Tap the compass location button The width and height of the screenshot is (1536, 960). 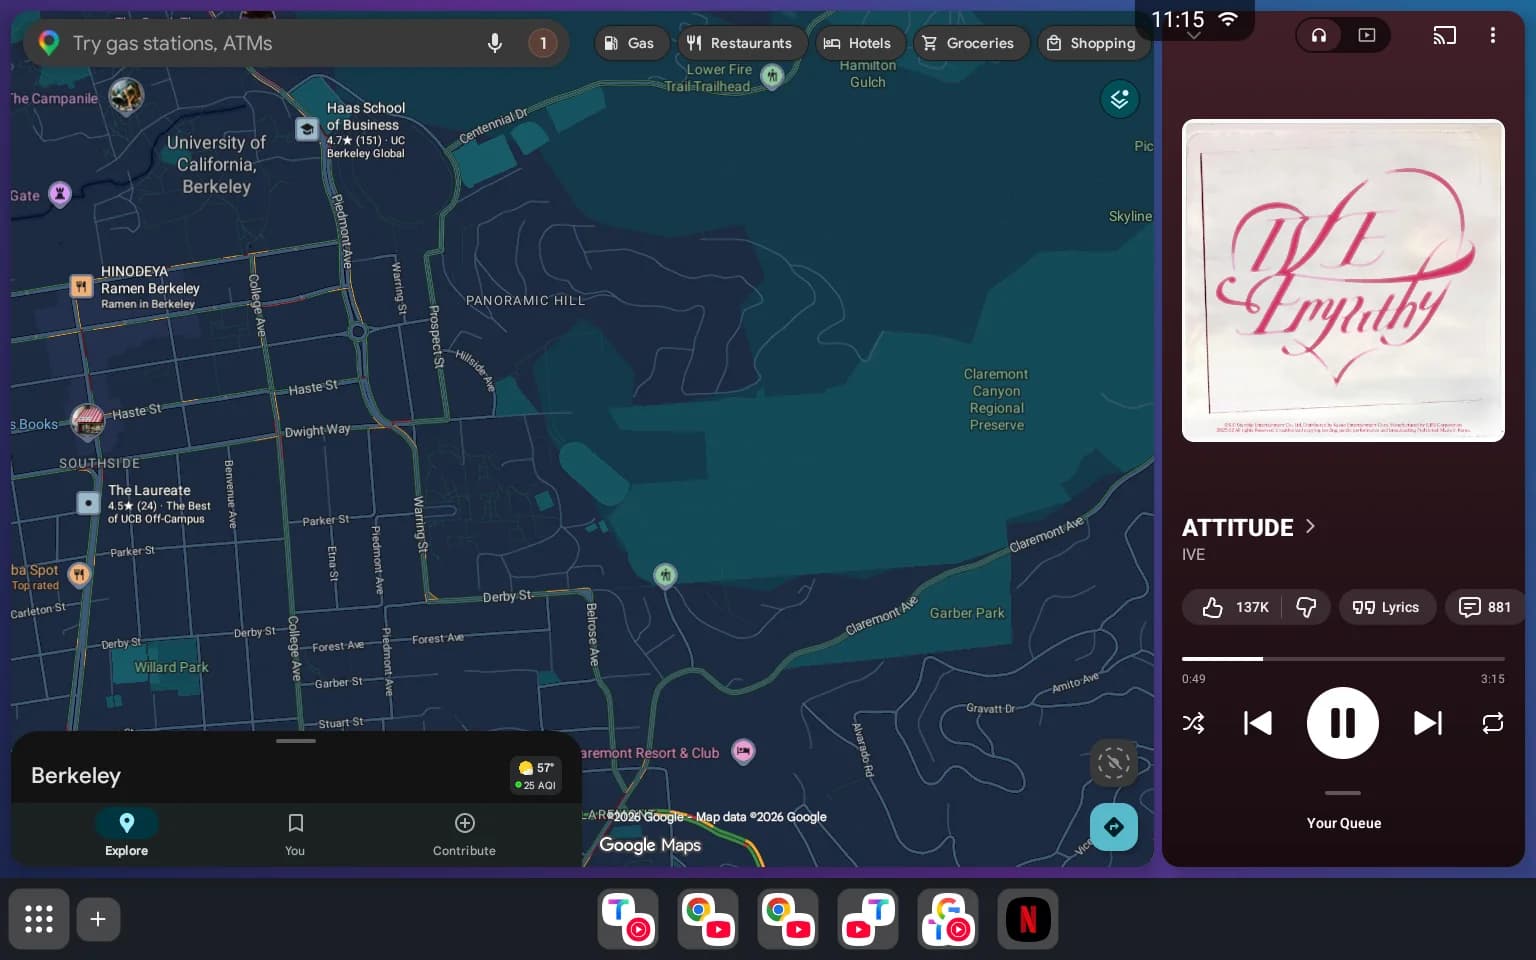pyautogui.click(x=1114, y=764)
